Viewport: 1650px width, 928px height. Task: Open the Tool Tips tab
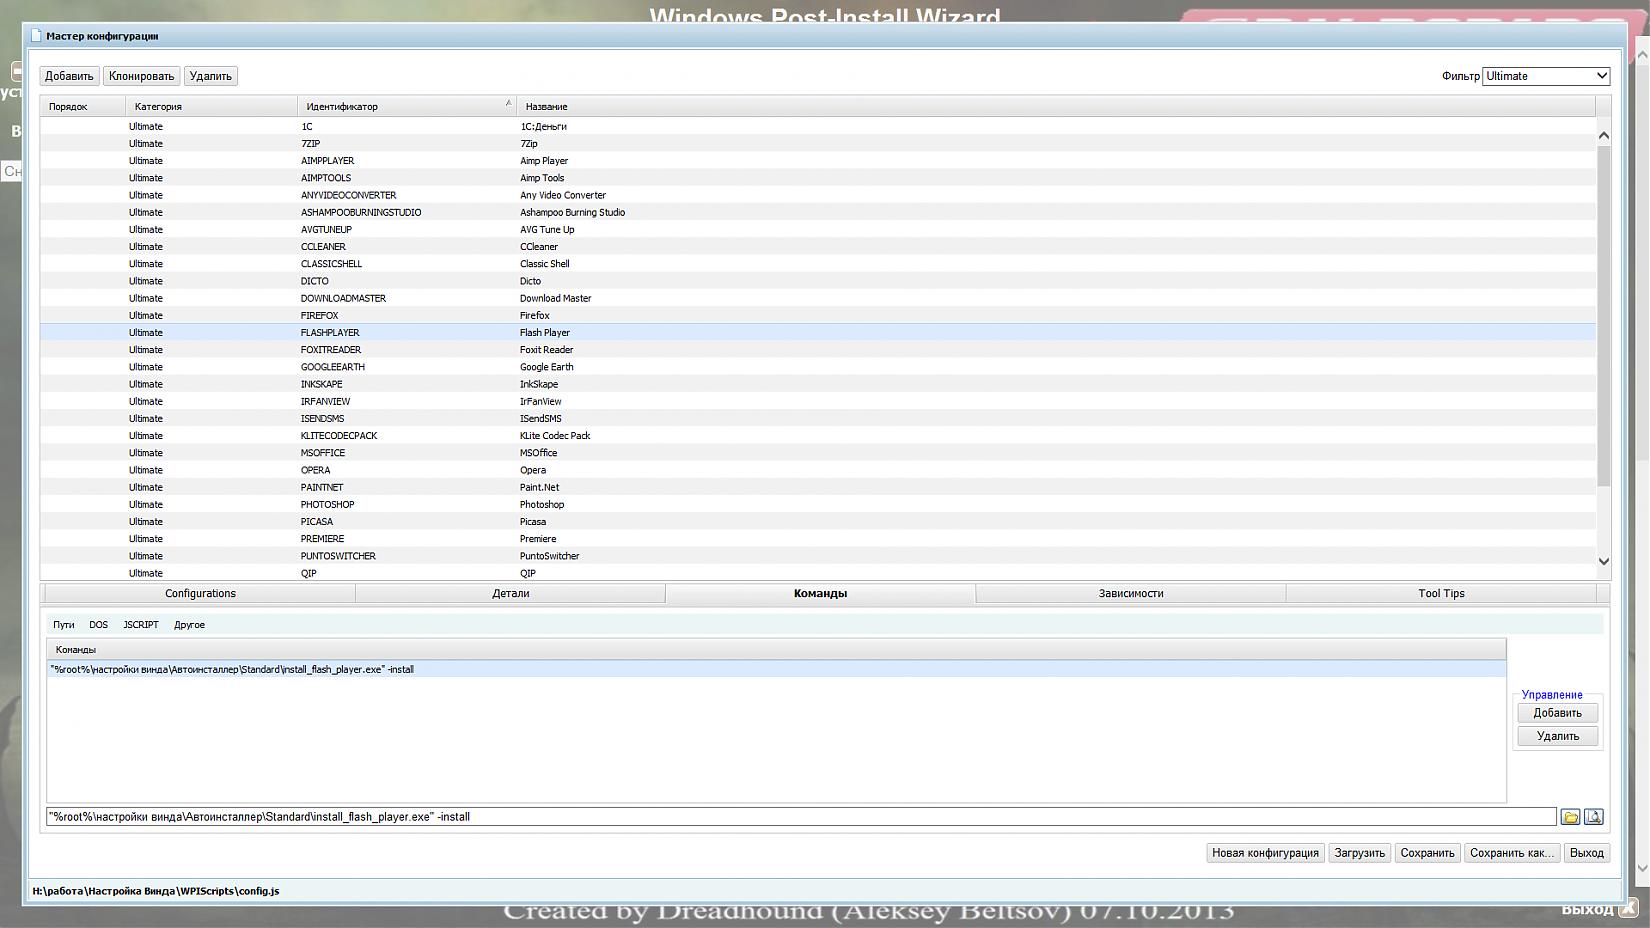[x=1441, y=594]
